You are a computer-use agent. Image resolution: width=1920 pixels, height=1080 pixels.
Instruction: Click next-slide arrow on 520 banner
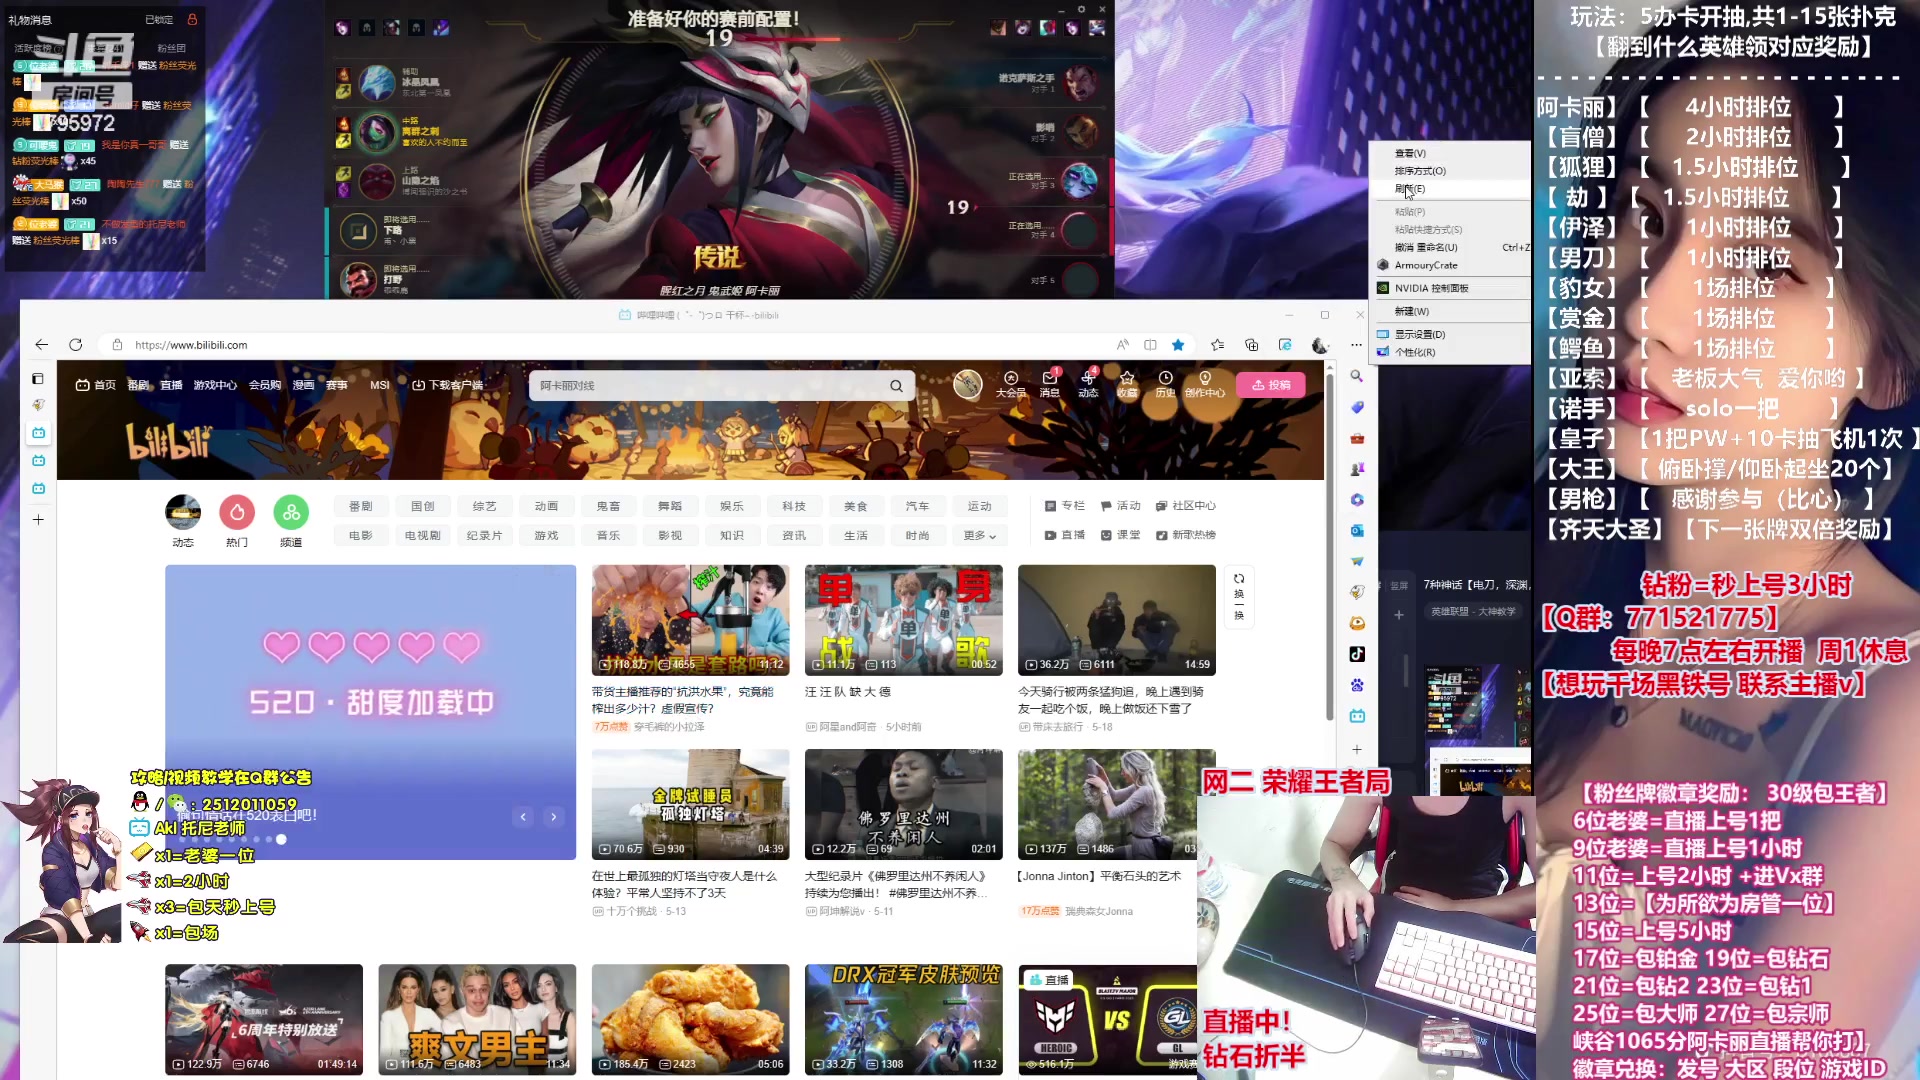point(554,817)
